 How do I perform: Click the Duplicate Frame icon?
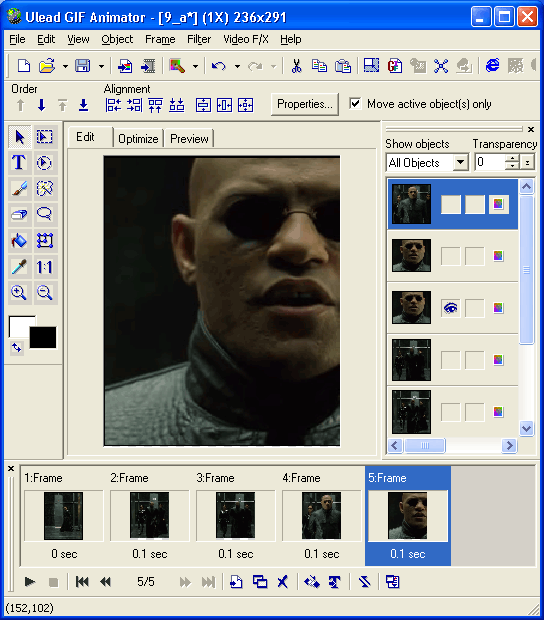tap(259, 582)
